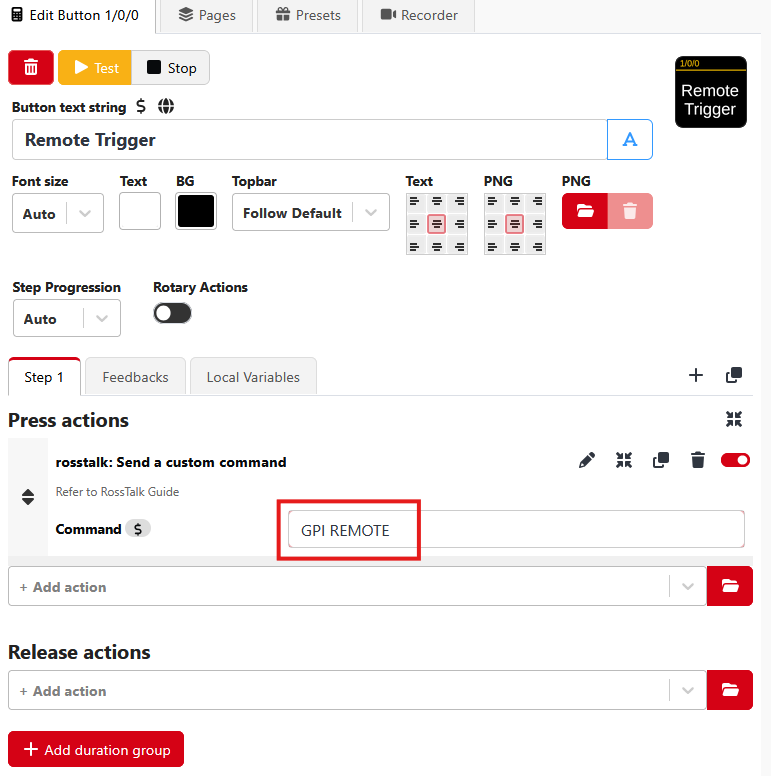This screenshot has height=776, width=771.
Task: Set Text alignment to top center
Action: click(x=436, y=201)
